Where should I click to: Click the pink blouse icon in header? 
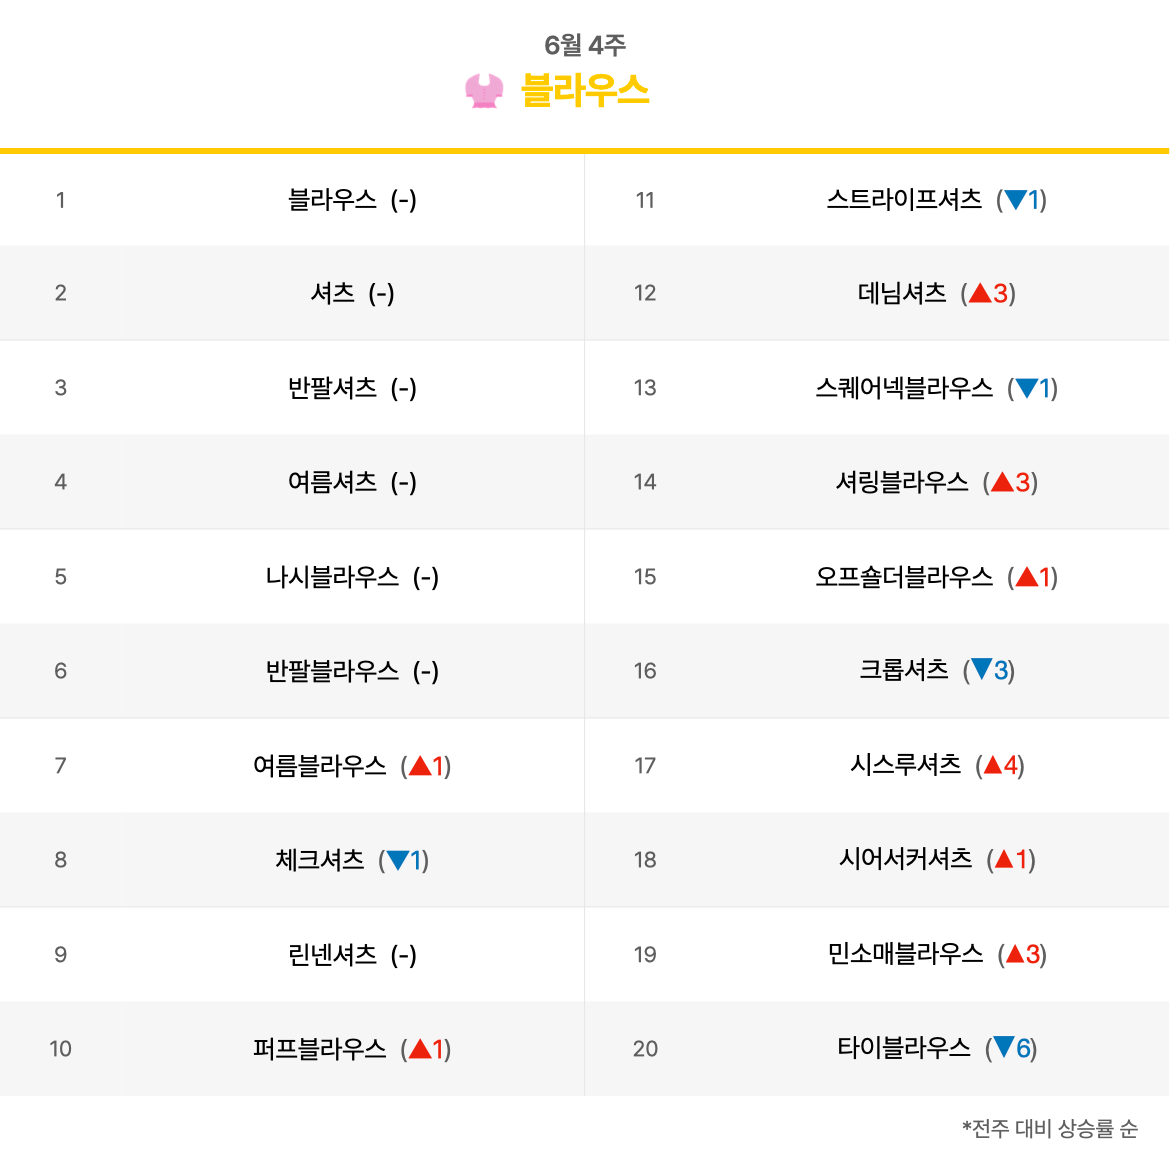pos(484,91)
